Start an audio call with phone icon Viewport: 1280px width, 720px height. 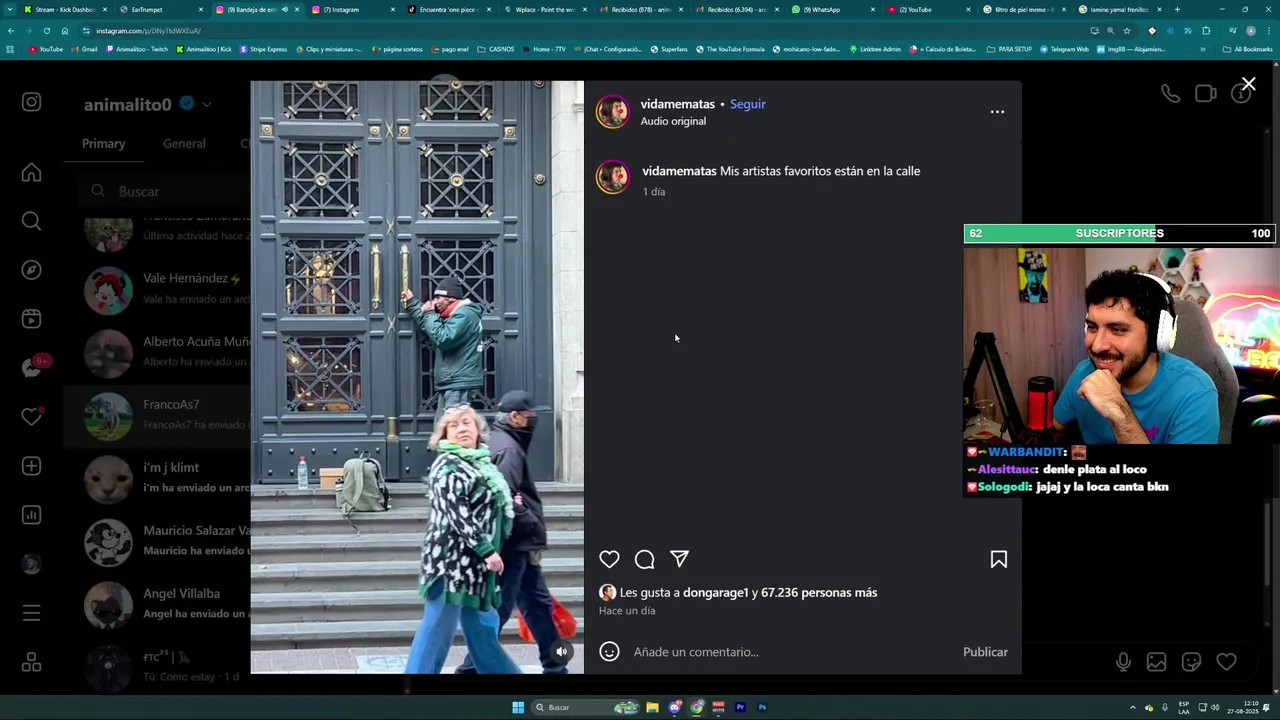pyautogui.click(x=1170, y=94)
